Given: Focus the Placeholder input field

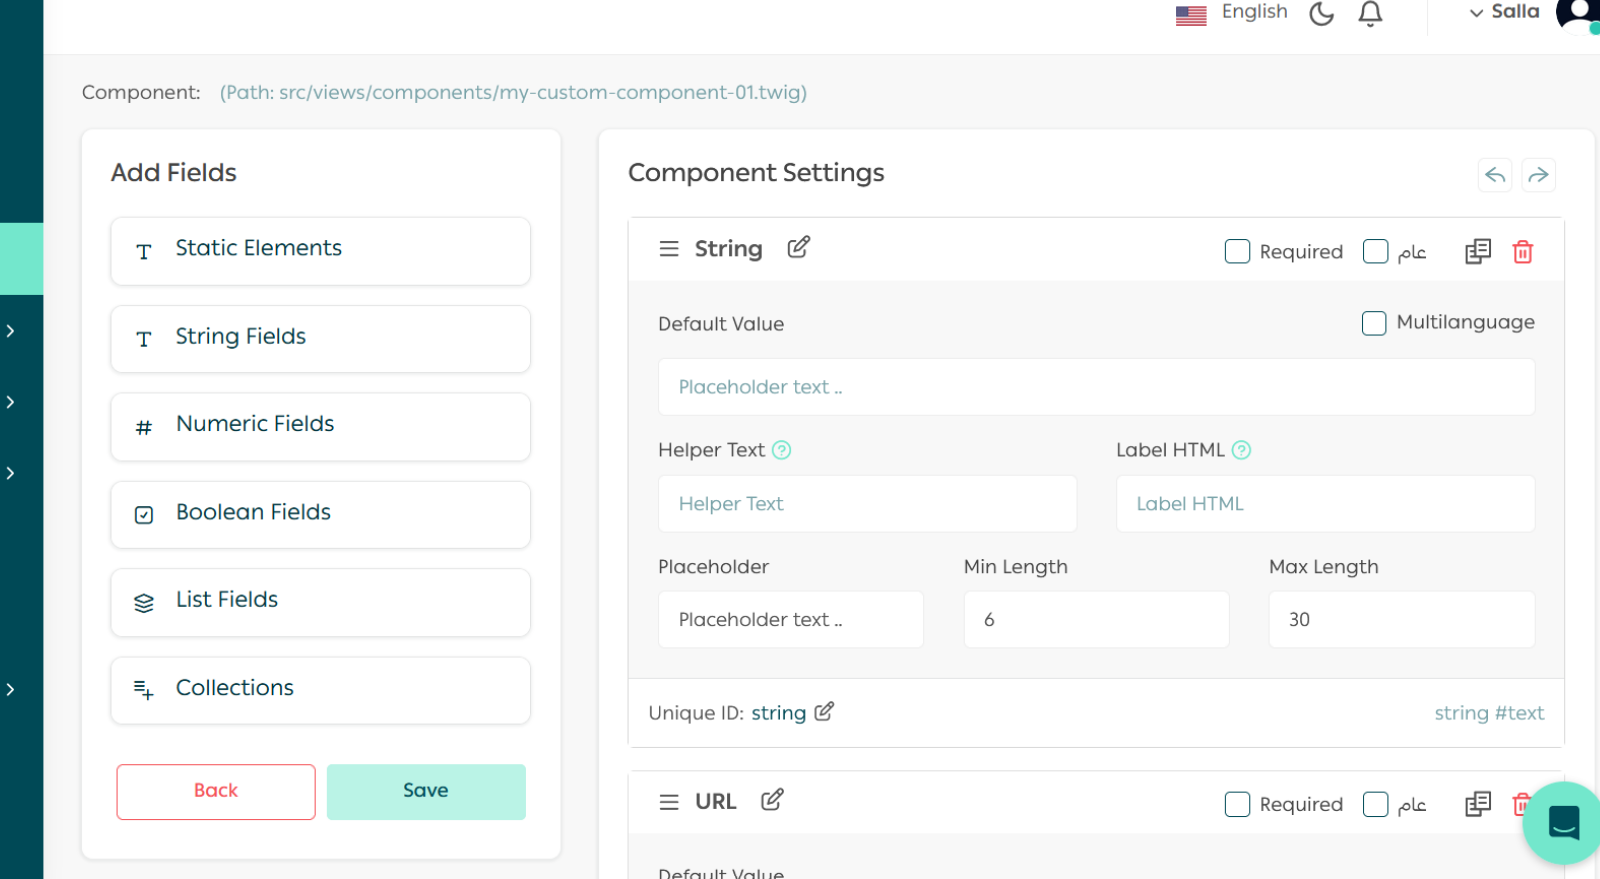Looking at the screenshot, I should [791, 620].
